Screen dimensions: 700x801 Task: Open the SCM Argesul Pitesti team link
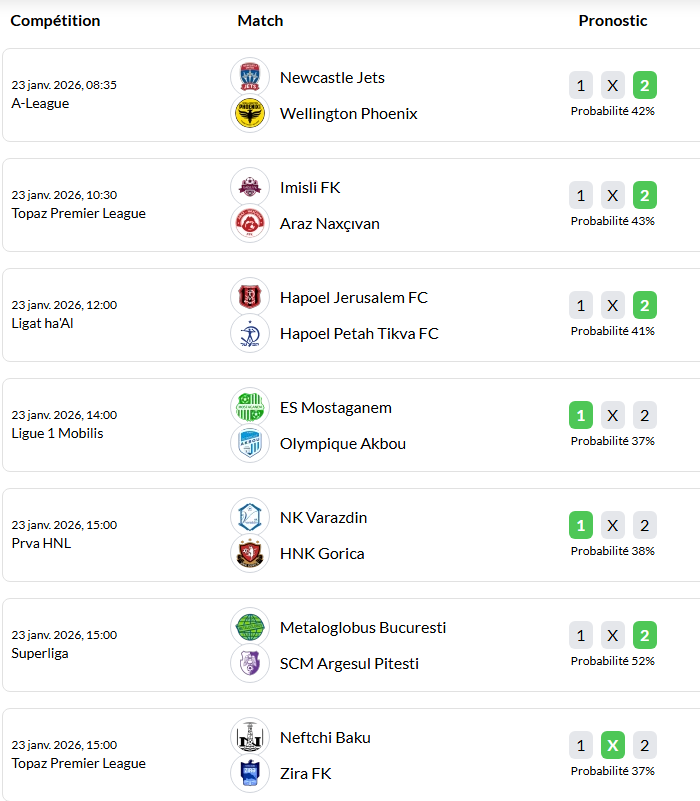pyautogui.click(x=349, y=664)
